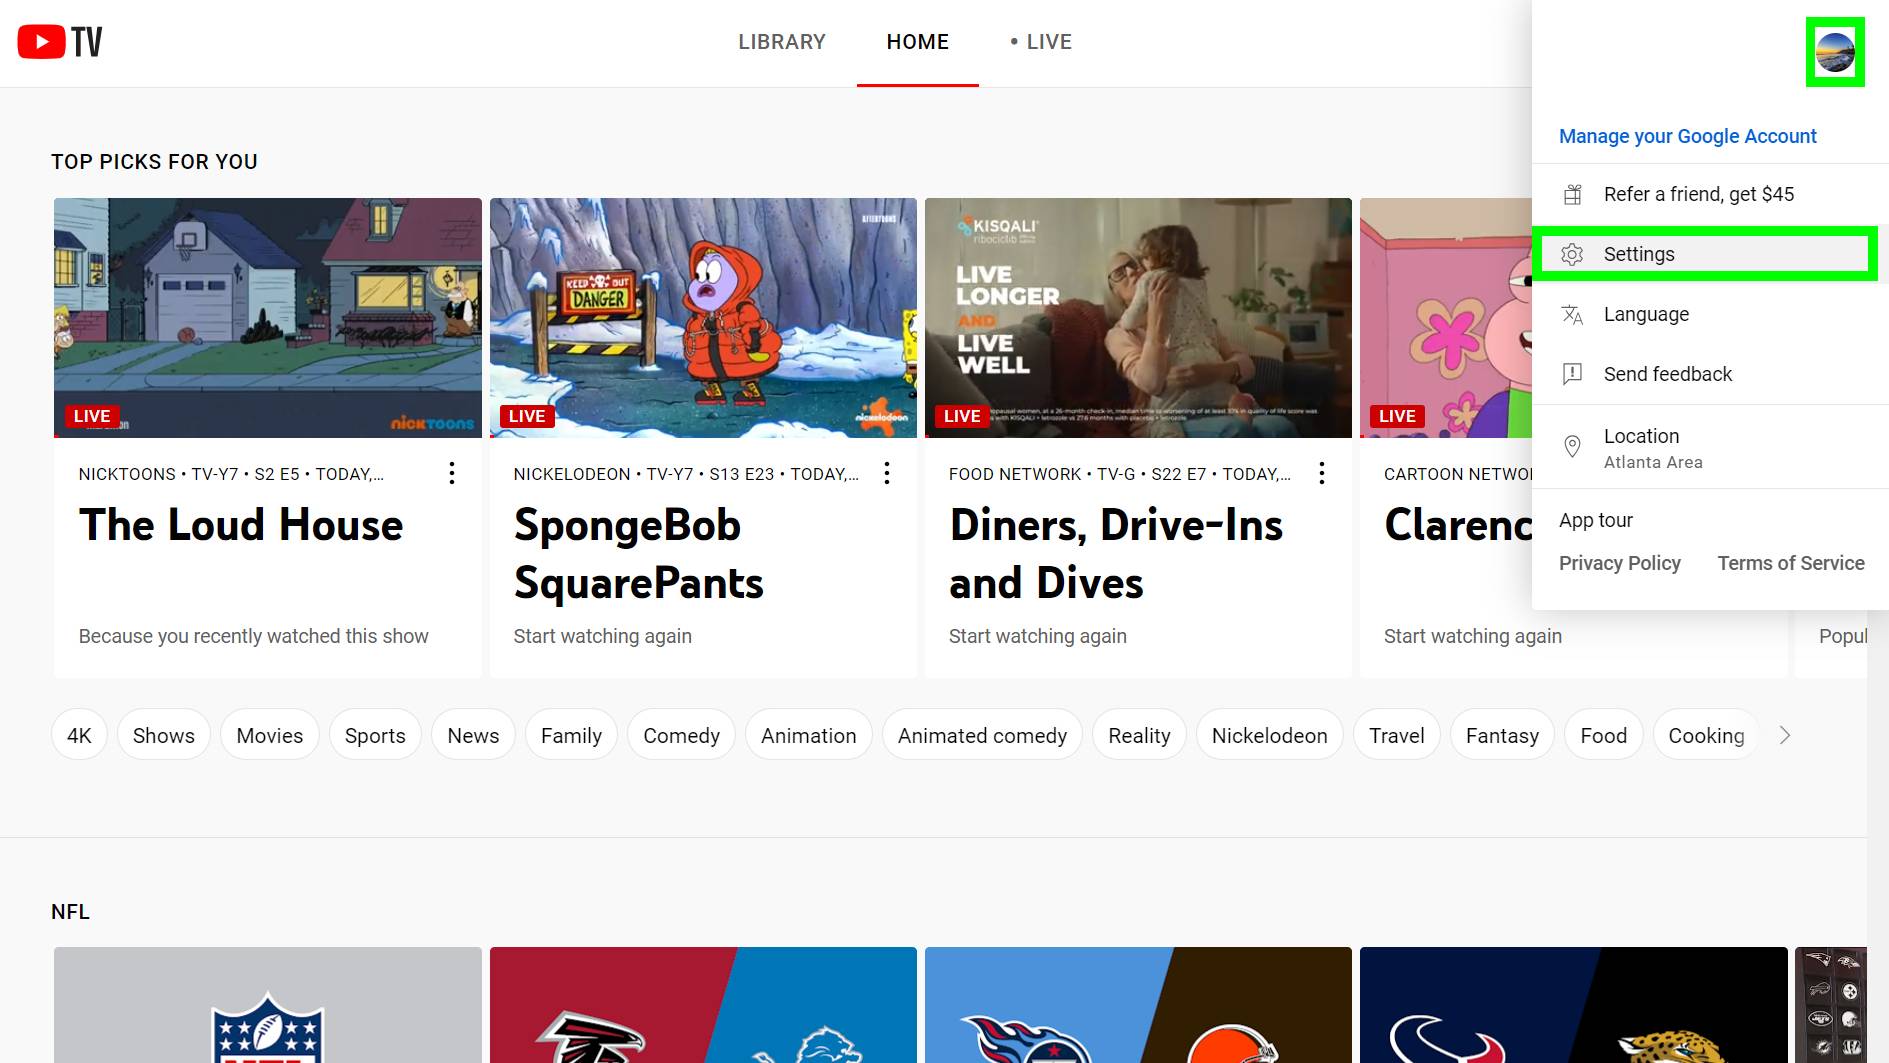Open the Falcons vs Lions NFL game card
The image size is (1889, 1063).
pyautogui.click(x=703, y=1005)
